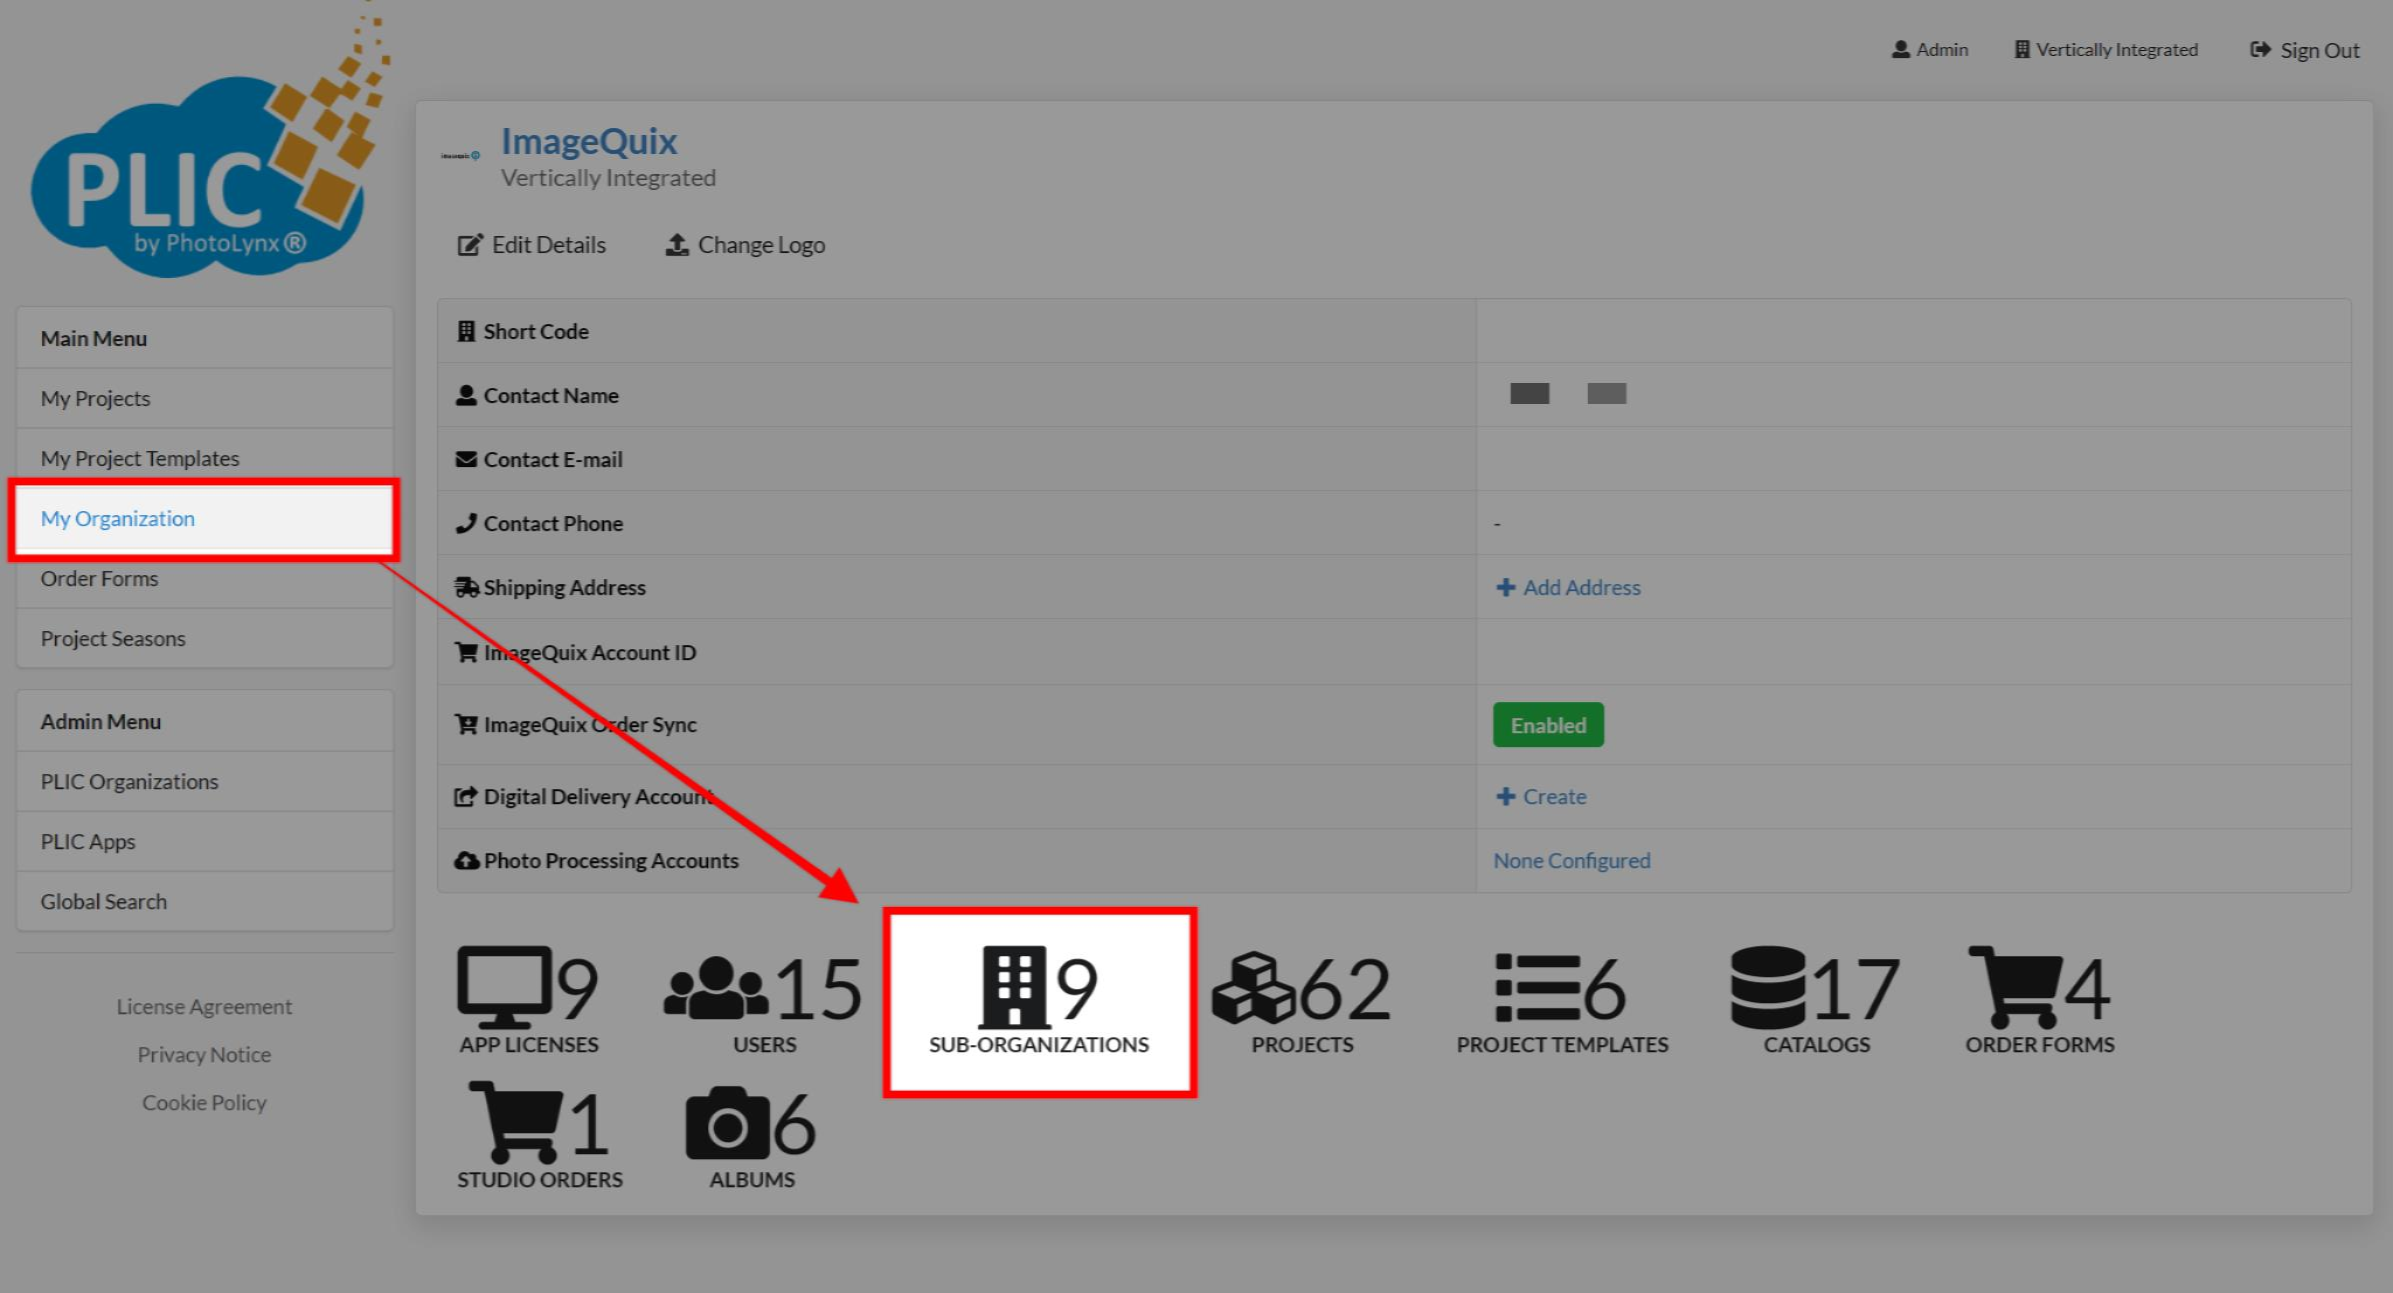
Task: Click the USERS label text
Action: [x=764, y=1044]
